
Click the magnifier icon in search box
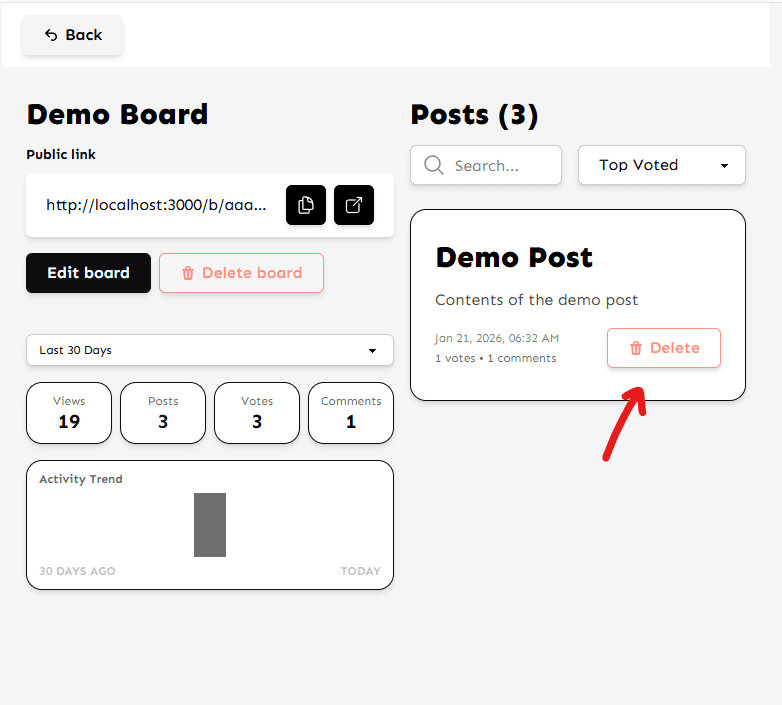[x=434, y=165]
